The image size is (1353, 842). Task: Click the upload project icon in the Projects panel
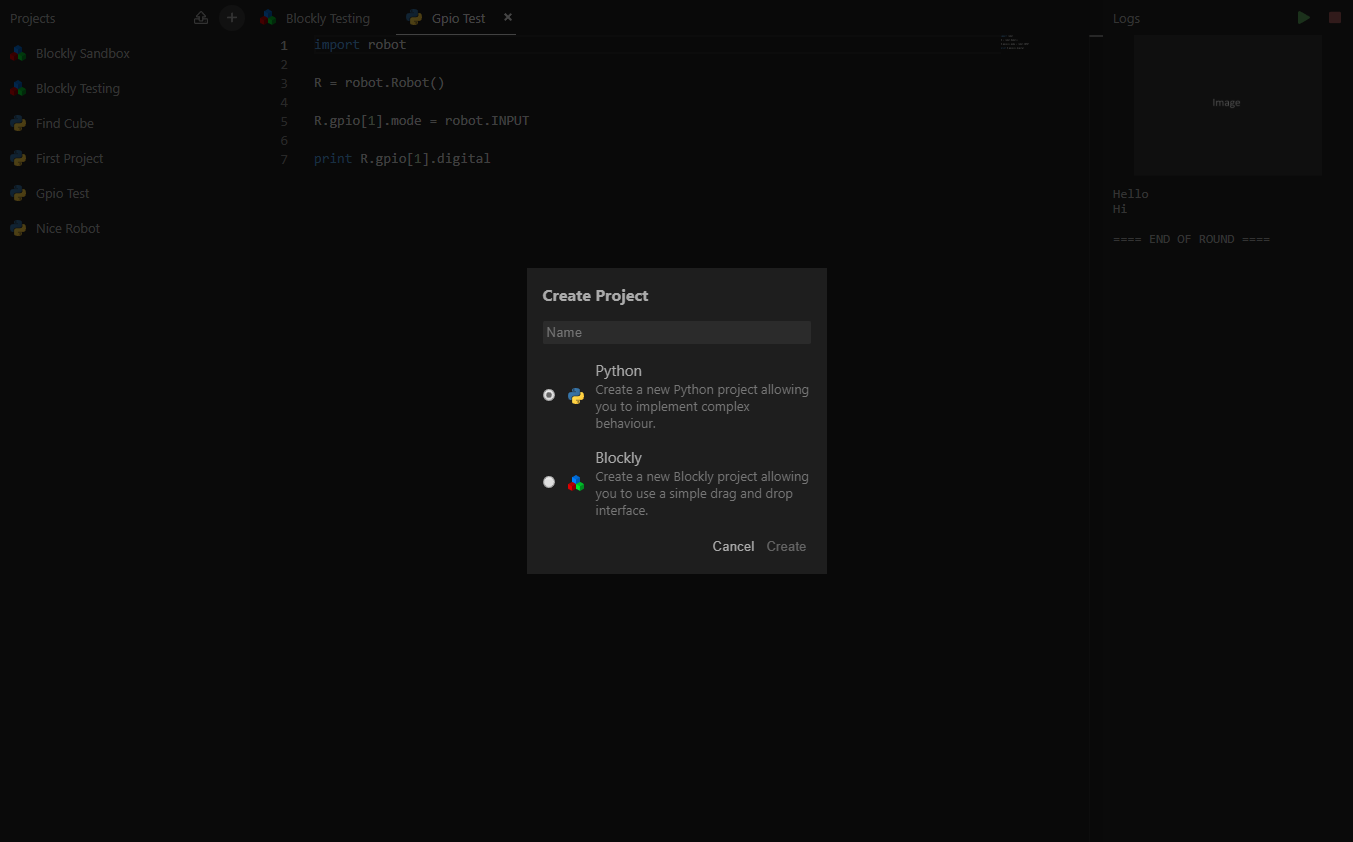tap(201, 17)
